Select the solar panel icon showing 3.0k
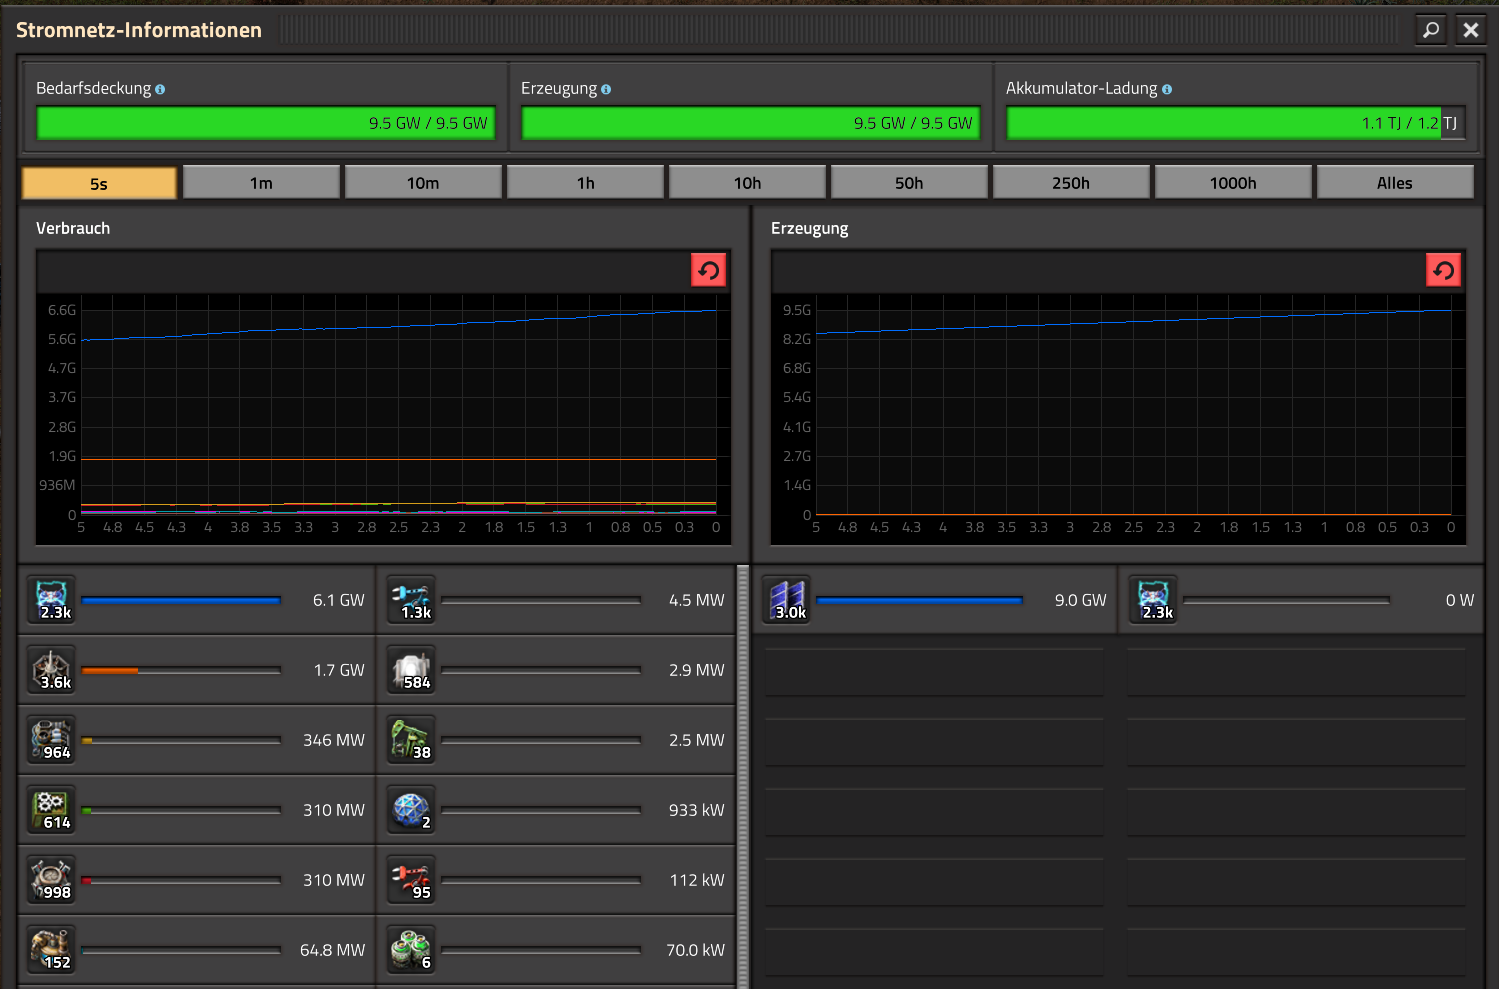1499x989 pixels. point(788,600)
